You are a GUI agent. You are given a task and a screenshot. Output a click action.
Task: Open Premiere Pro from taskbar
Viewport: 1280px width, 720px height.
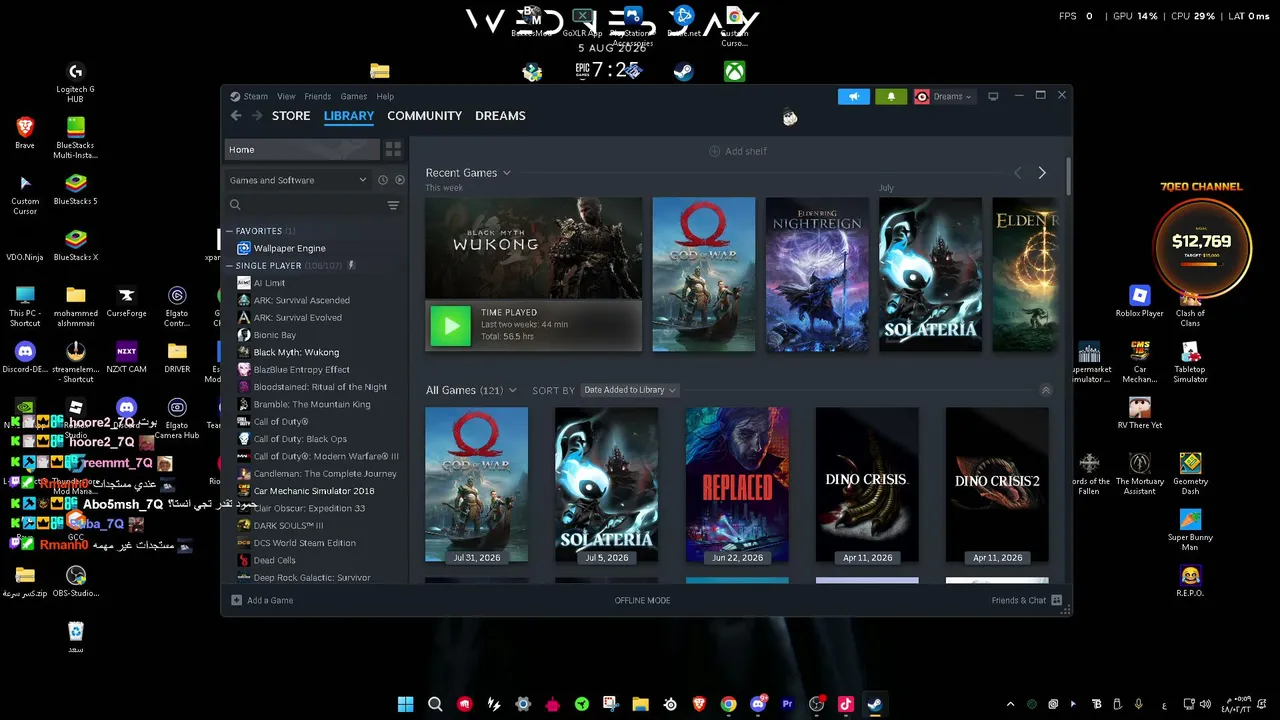click(x=787, y=704)
